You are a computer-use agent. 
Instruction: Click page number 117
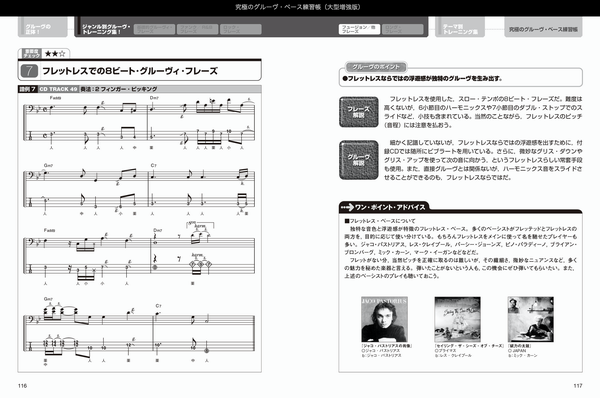(578, 386)
